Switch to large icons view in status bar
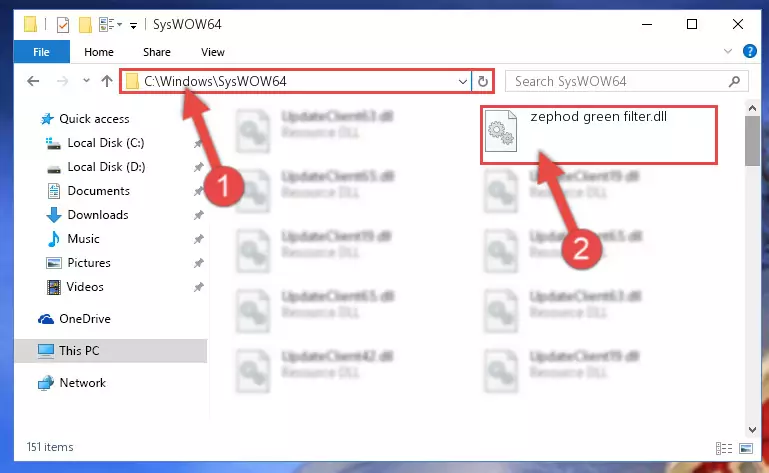769x473 pixels. click(x=746, y=448)
